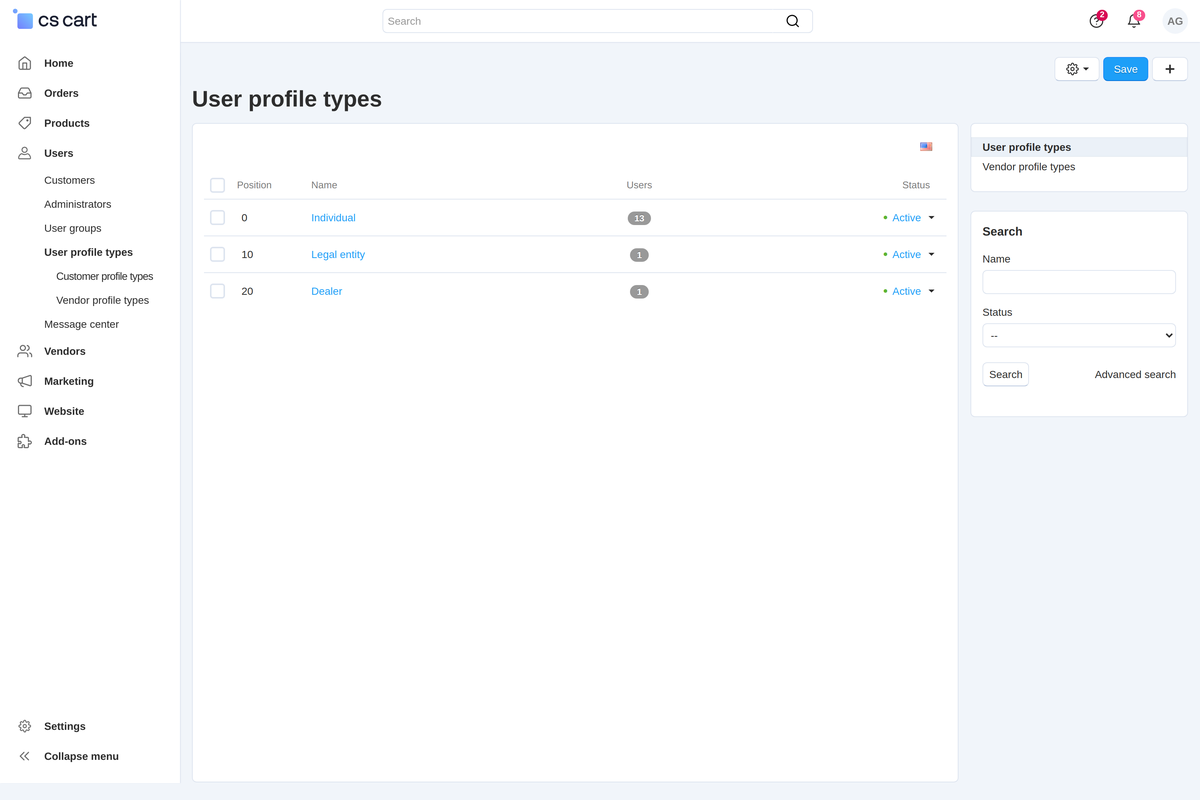This screenshot has width=1200, height=800.
Task: Click the Name input in Search panel
Action: click(1079, 282)
